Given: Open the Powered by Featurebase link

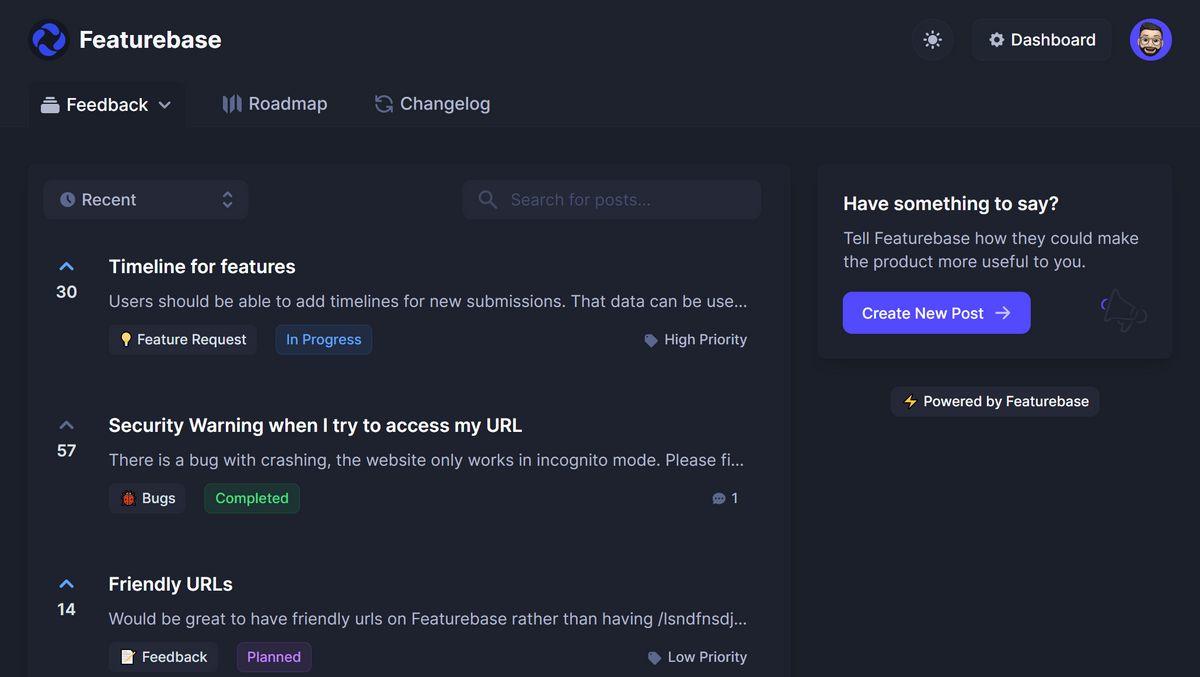Looking at the screenshot, I should pyautogui.click(x=995, y=401).
